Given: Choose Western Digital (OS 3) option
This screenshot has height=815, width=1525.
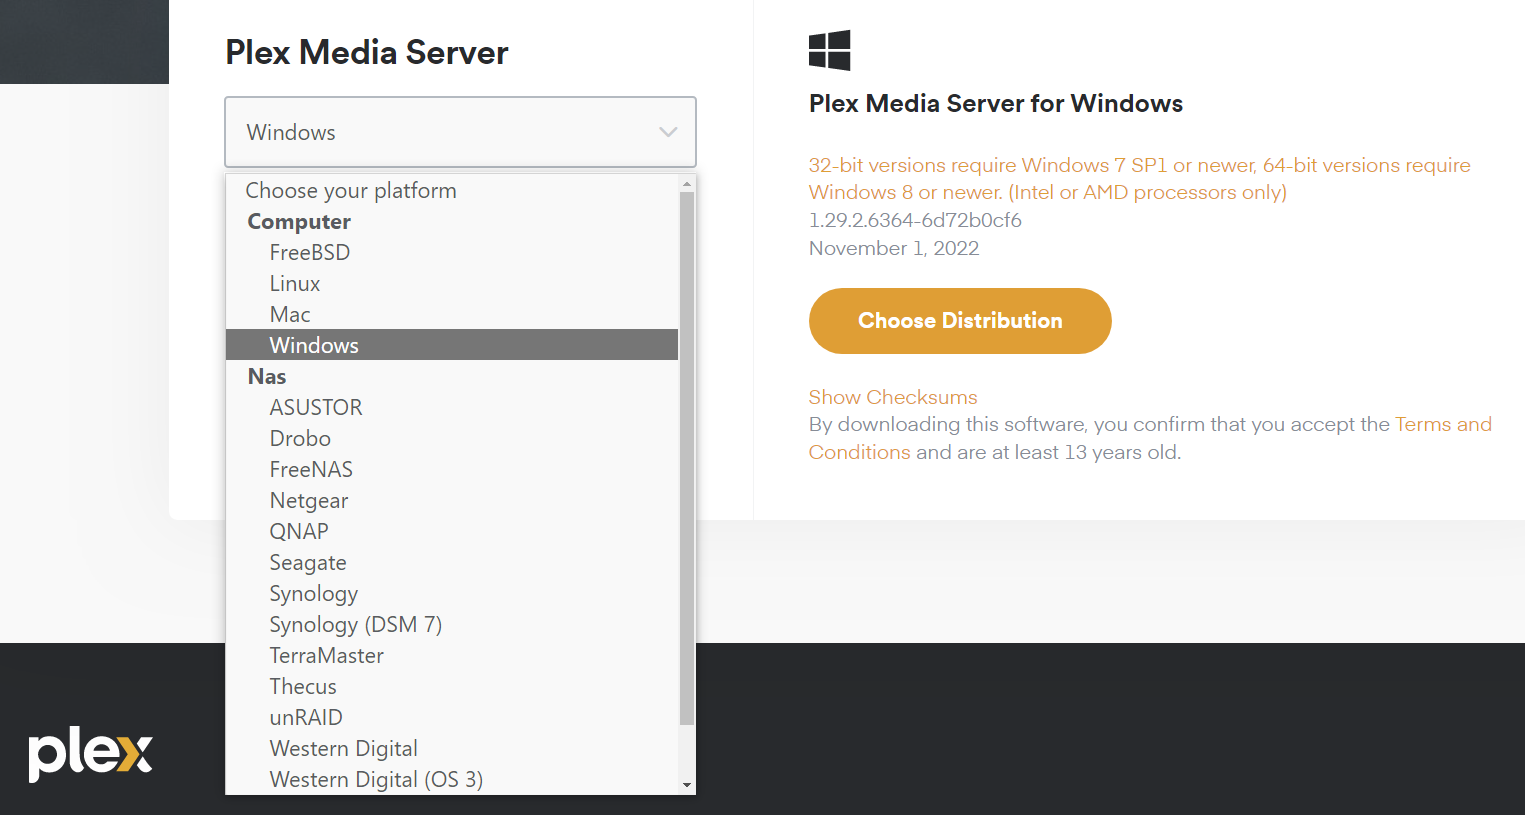Looking at the screenshot, I should coord(376,780).
